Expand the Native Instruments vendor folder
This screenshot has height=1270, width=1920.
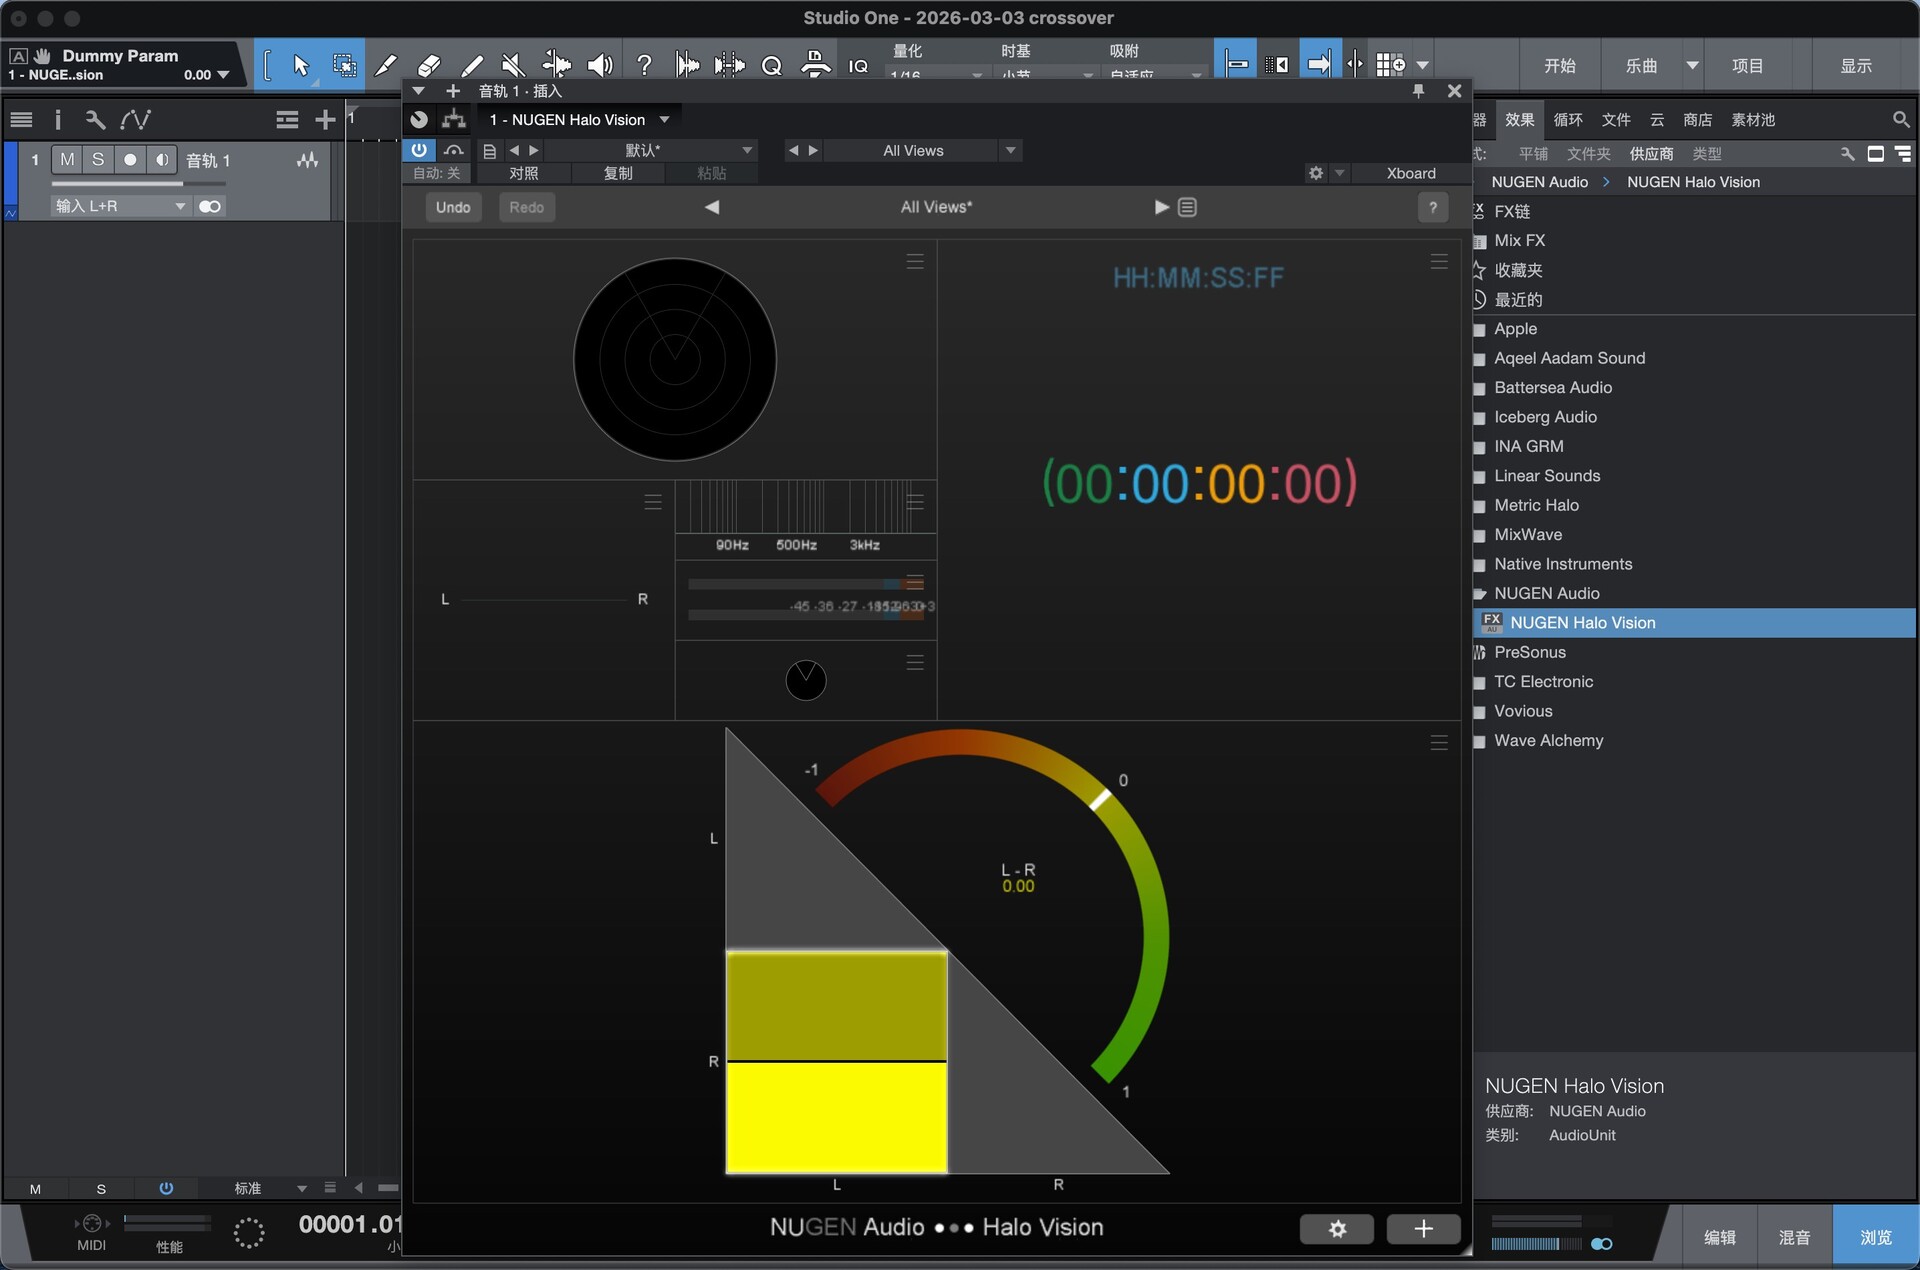(1562, 564)
